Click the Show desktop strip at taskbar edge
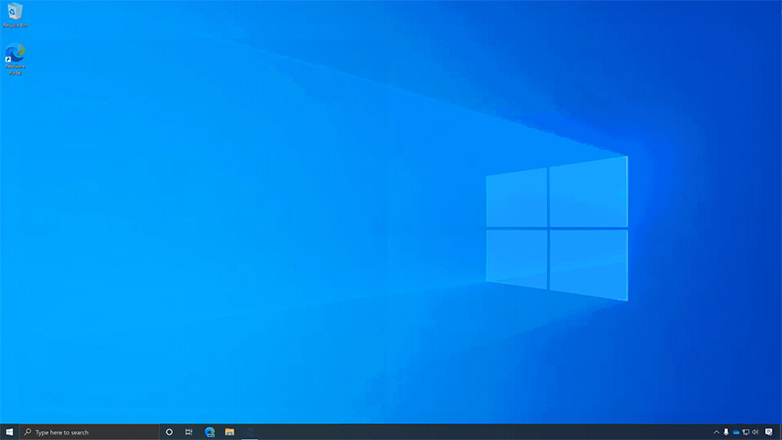 (x=780, y=432)
